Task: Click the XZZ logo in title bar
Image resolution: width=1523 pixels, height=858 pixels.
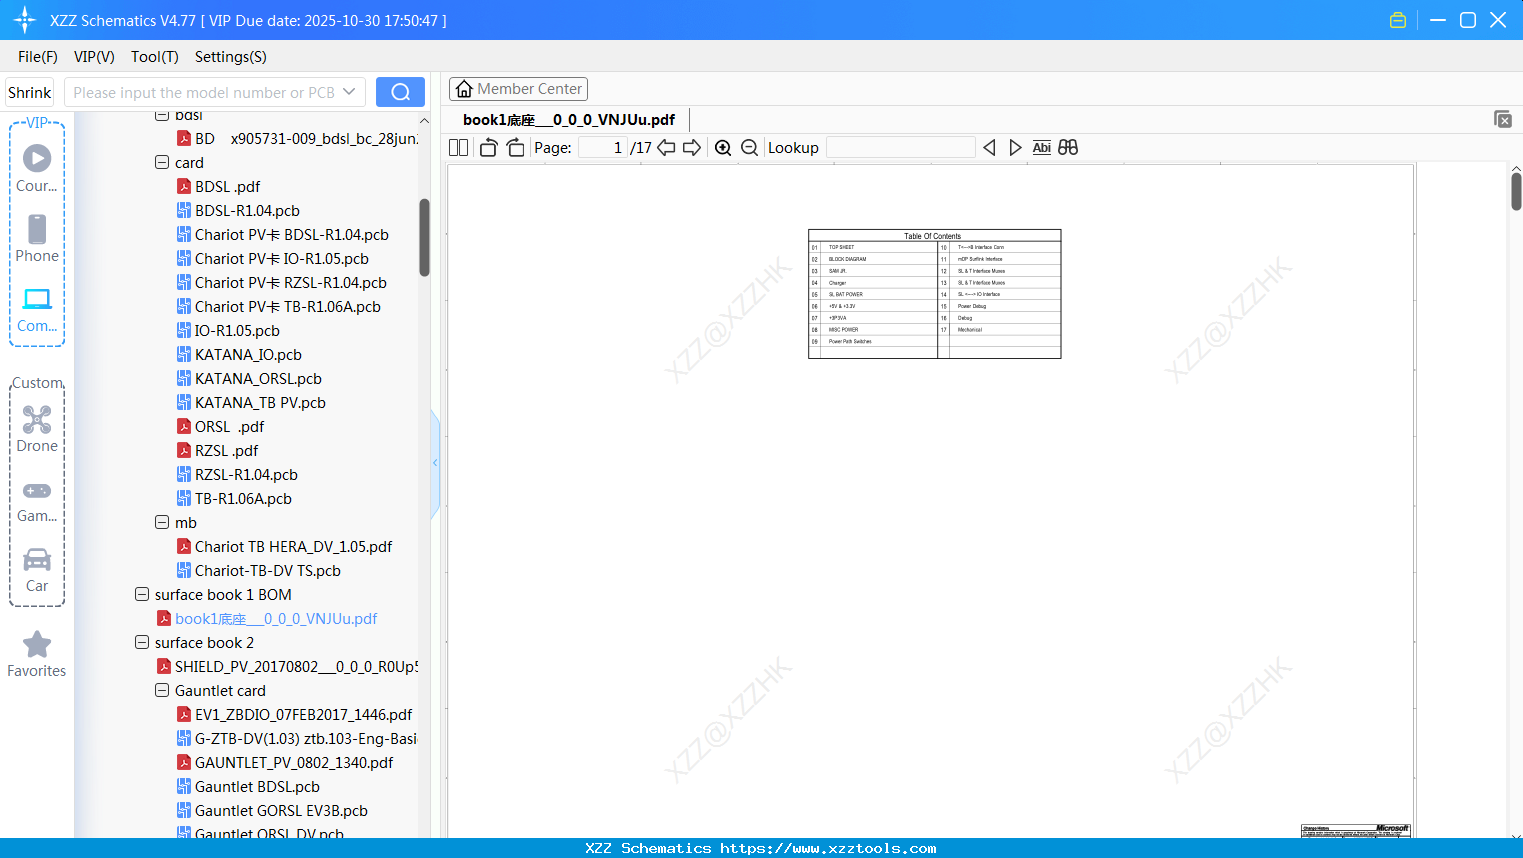Action: 24,20
